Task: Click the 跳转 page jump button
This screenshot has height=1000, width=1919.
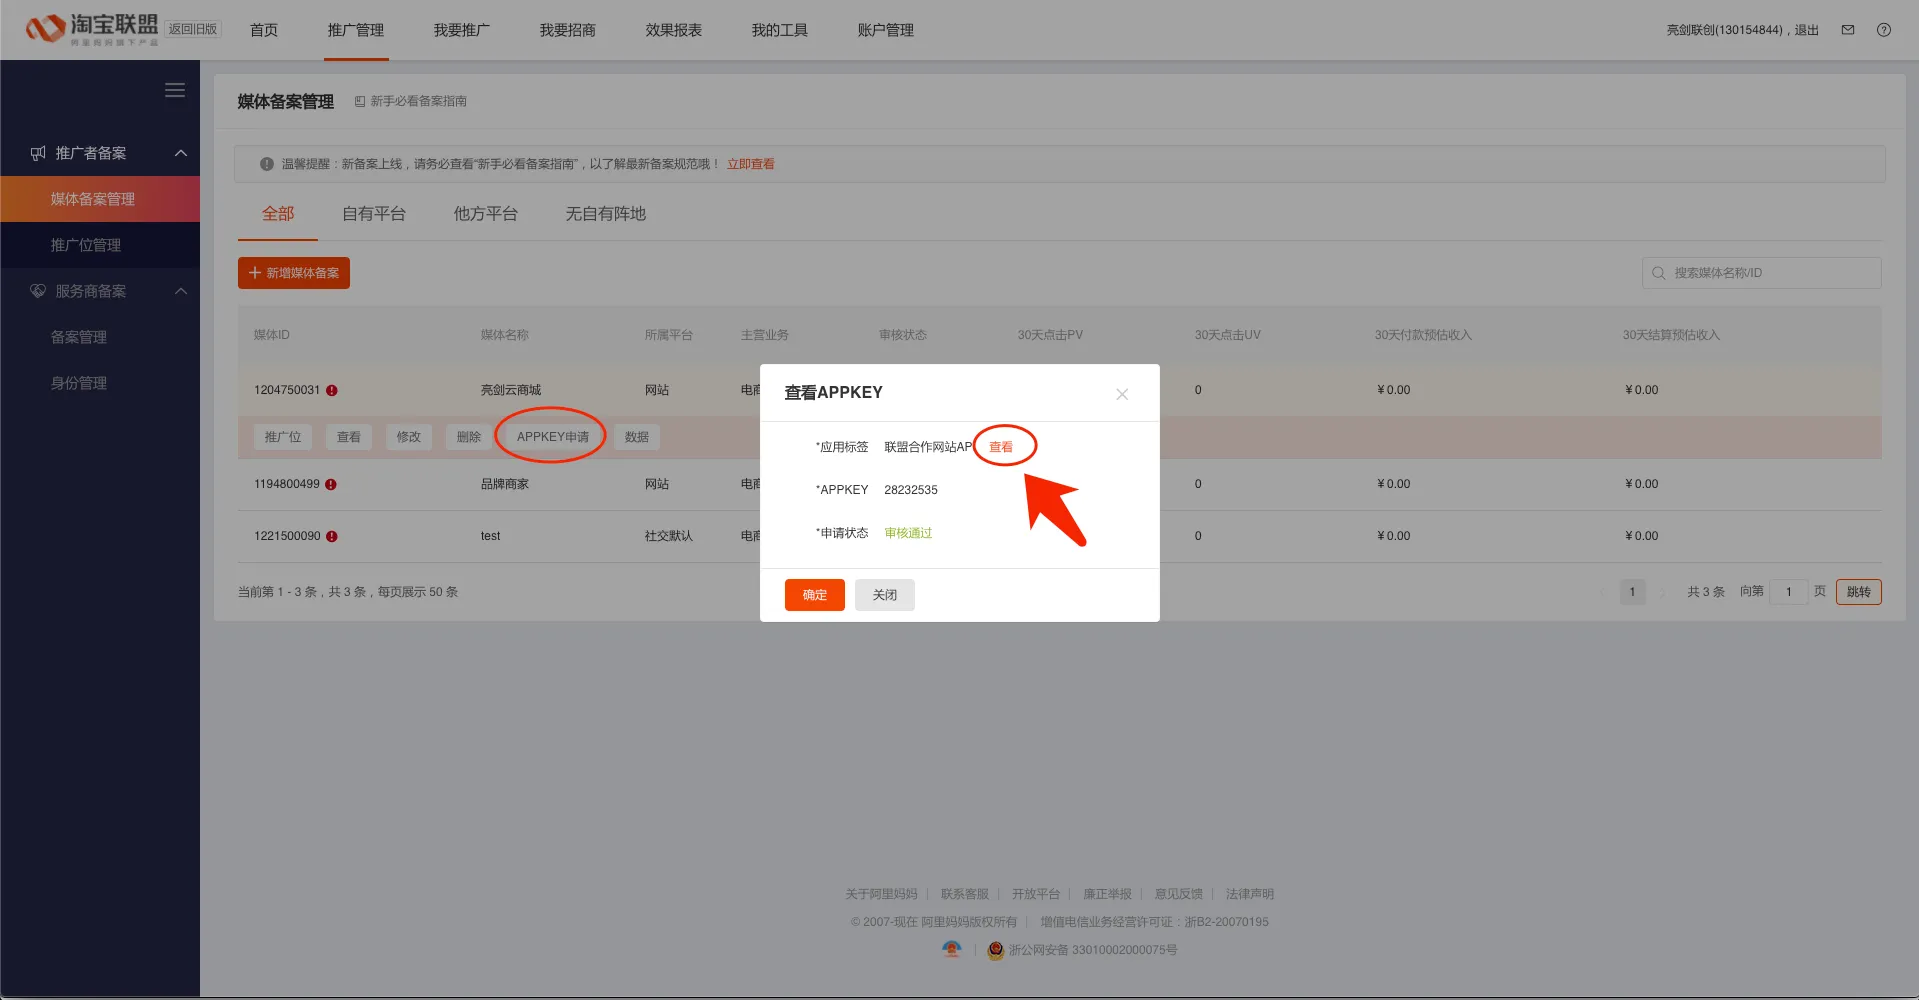Action: pyautogui.click(x=1859, y=592)
